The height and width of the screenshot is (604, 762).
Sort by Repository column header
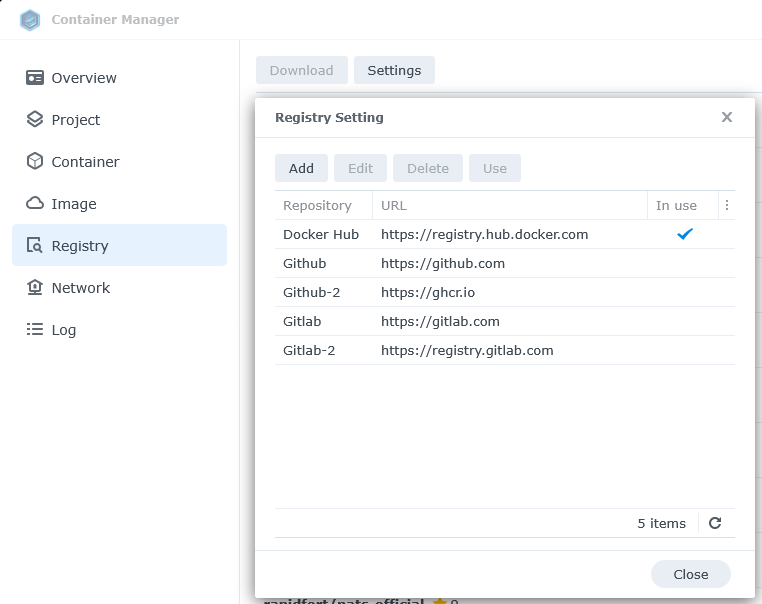pyautogui.click(x=317, y=205)
